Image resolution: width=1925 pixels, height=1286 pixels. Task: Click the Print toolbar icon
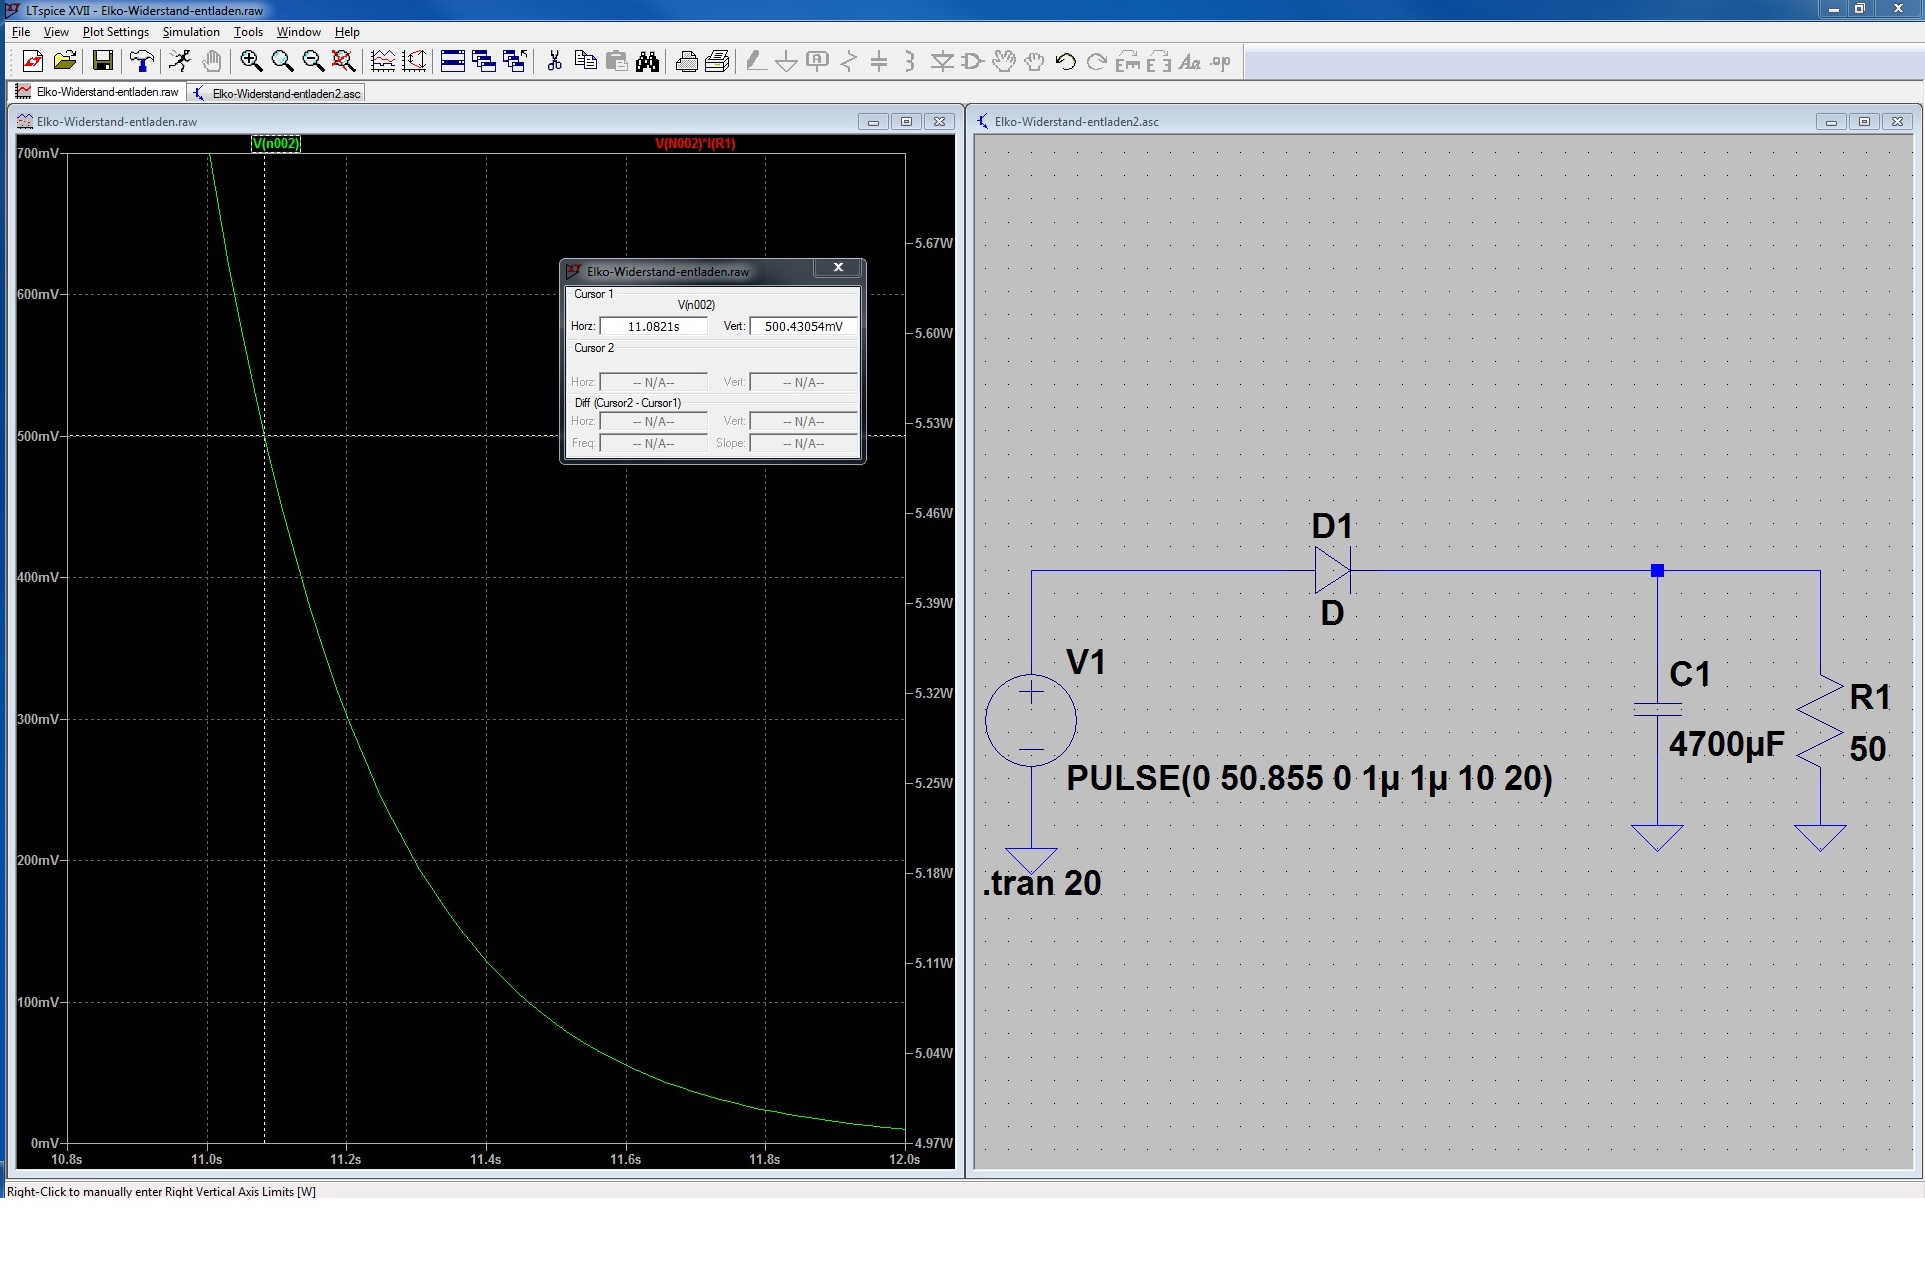tap(717, 62)
